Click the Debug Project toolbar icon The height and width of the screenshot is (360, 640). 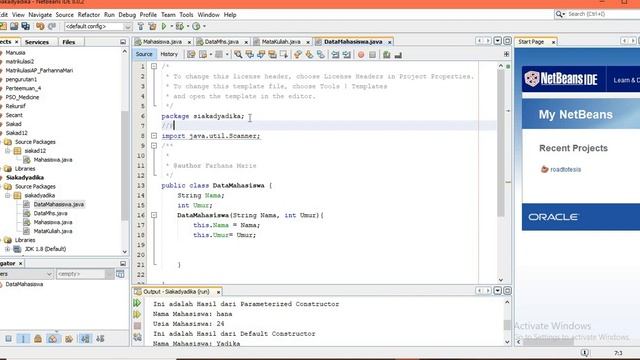pos(180,26)
